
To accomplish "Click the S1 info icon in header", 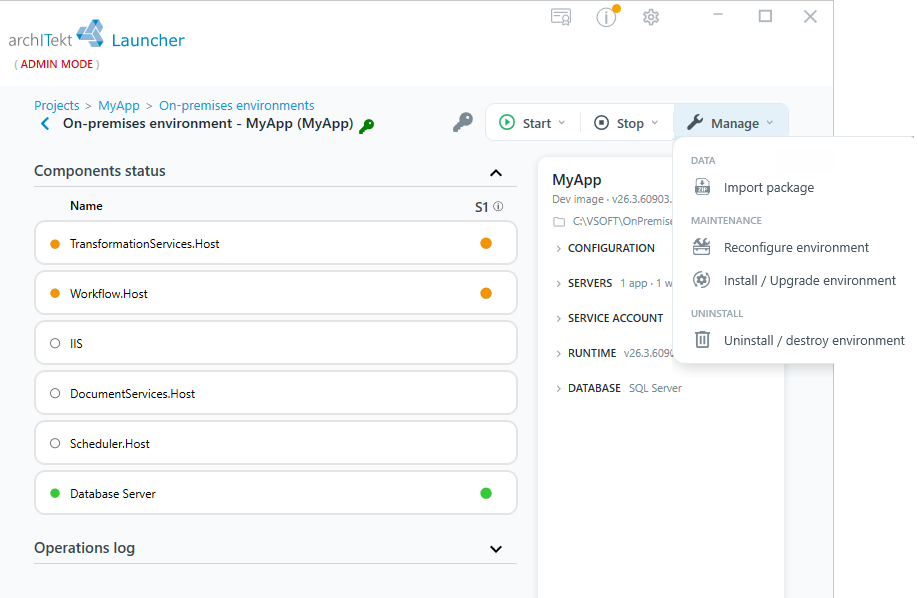I will click(x=498, y=206).
